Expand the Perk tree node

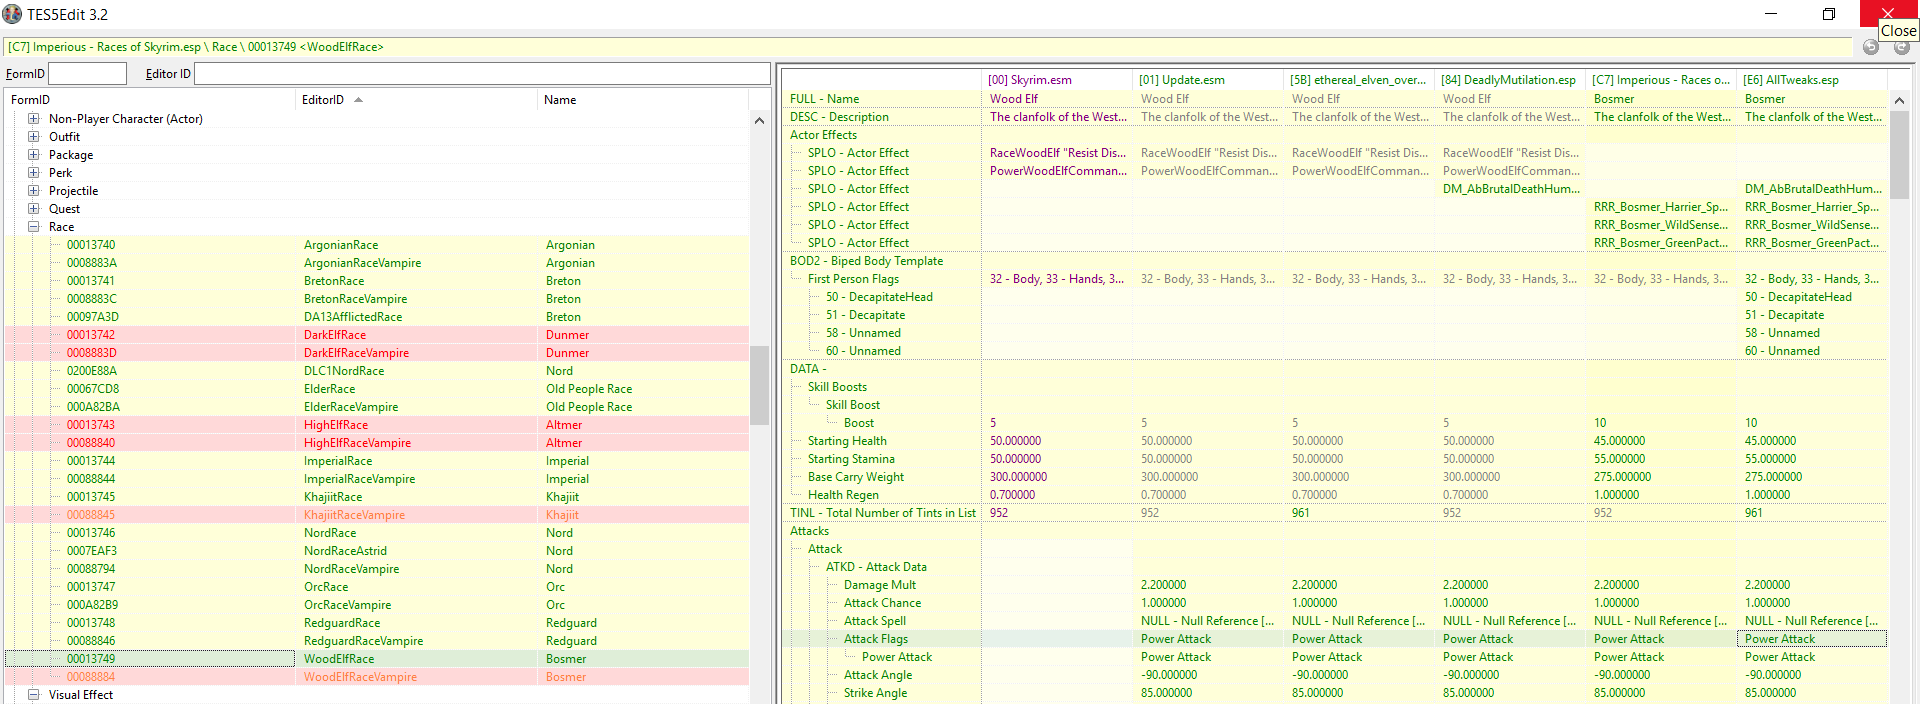33,173
